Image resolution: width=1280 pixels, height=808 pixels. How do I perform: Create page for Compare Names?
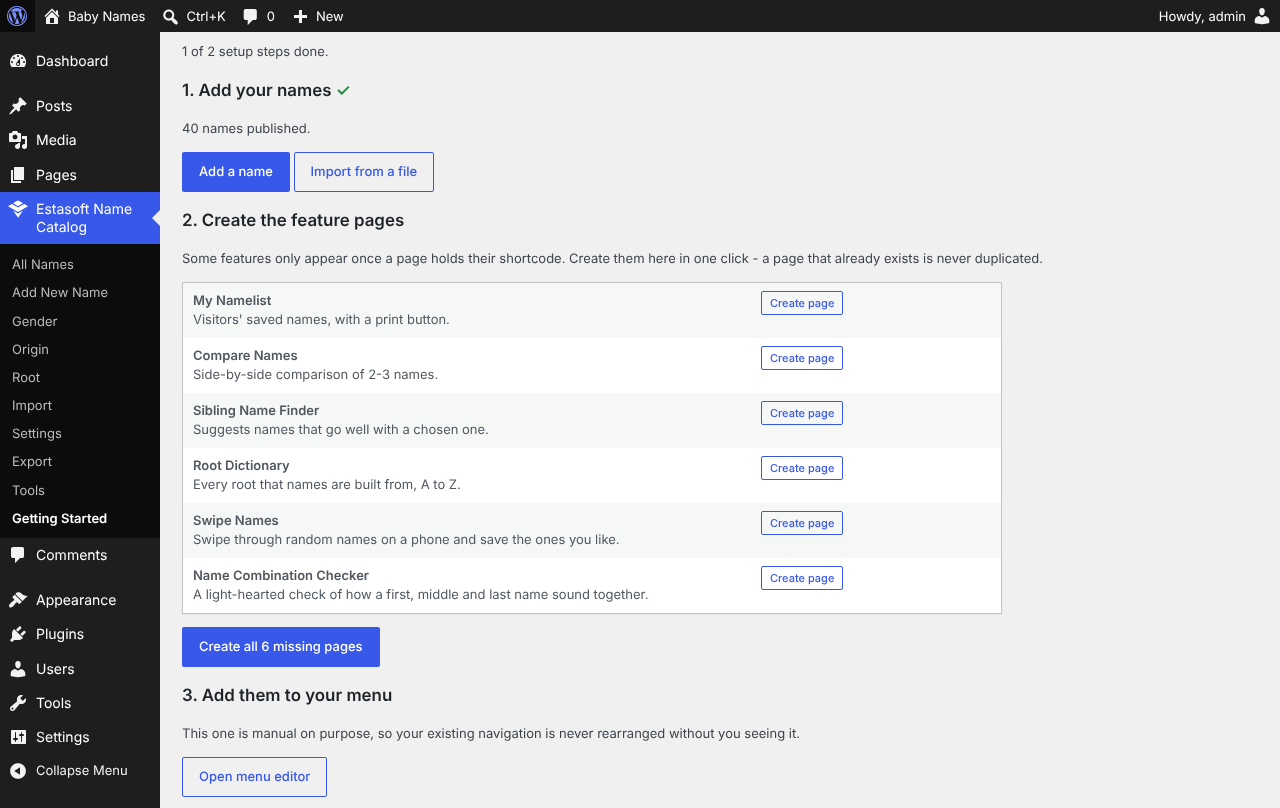tap(802, 358)
